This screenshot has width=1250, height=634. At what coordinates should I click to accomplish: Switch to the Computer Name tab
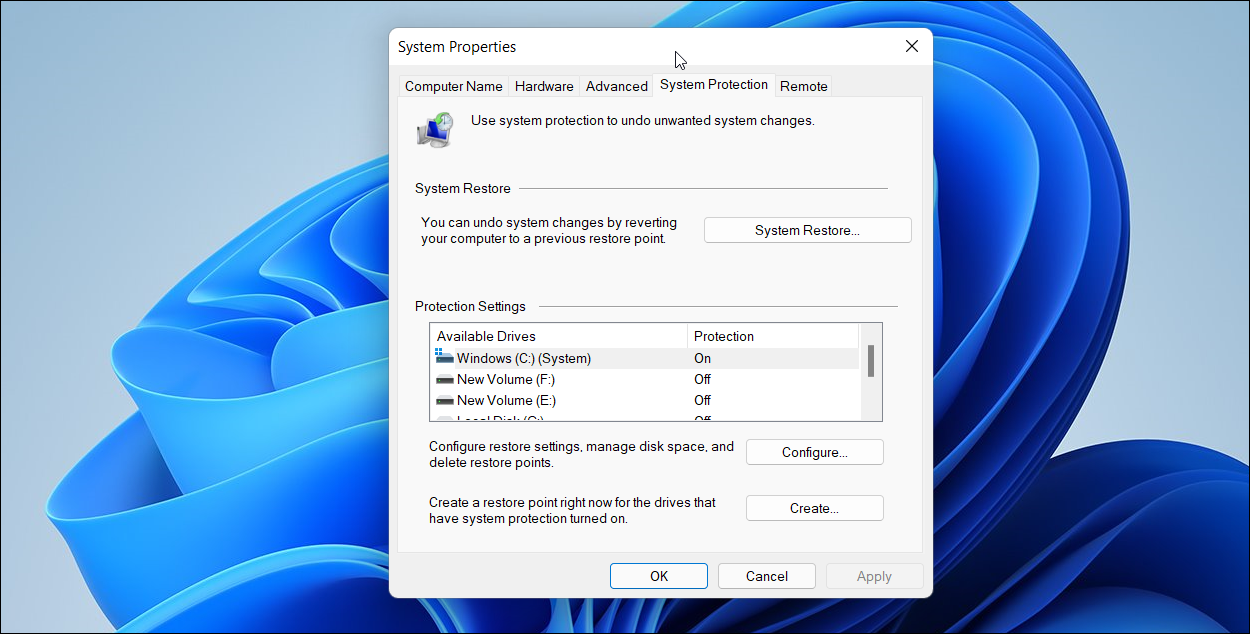[x=453, y=86]
